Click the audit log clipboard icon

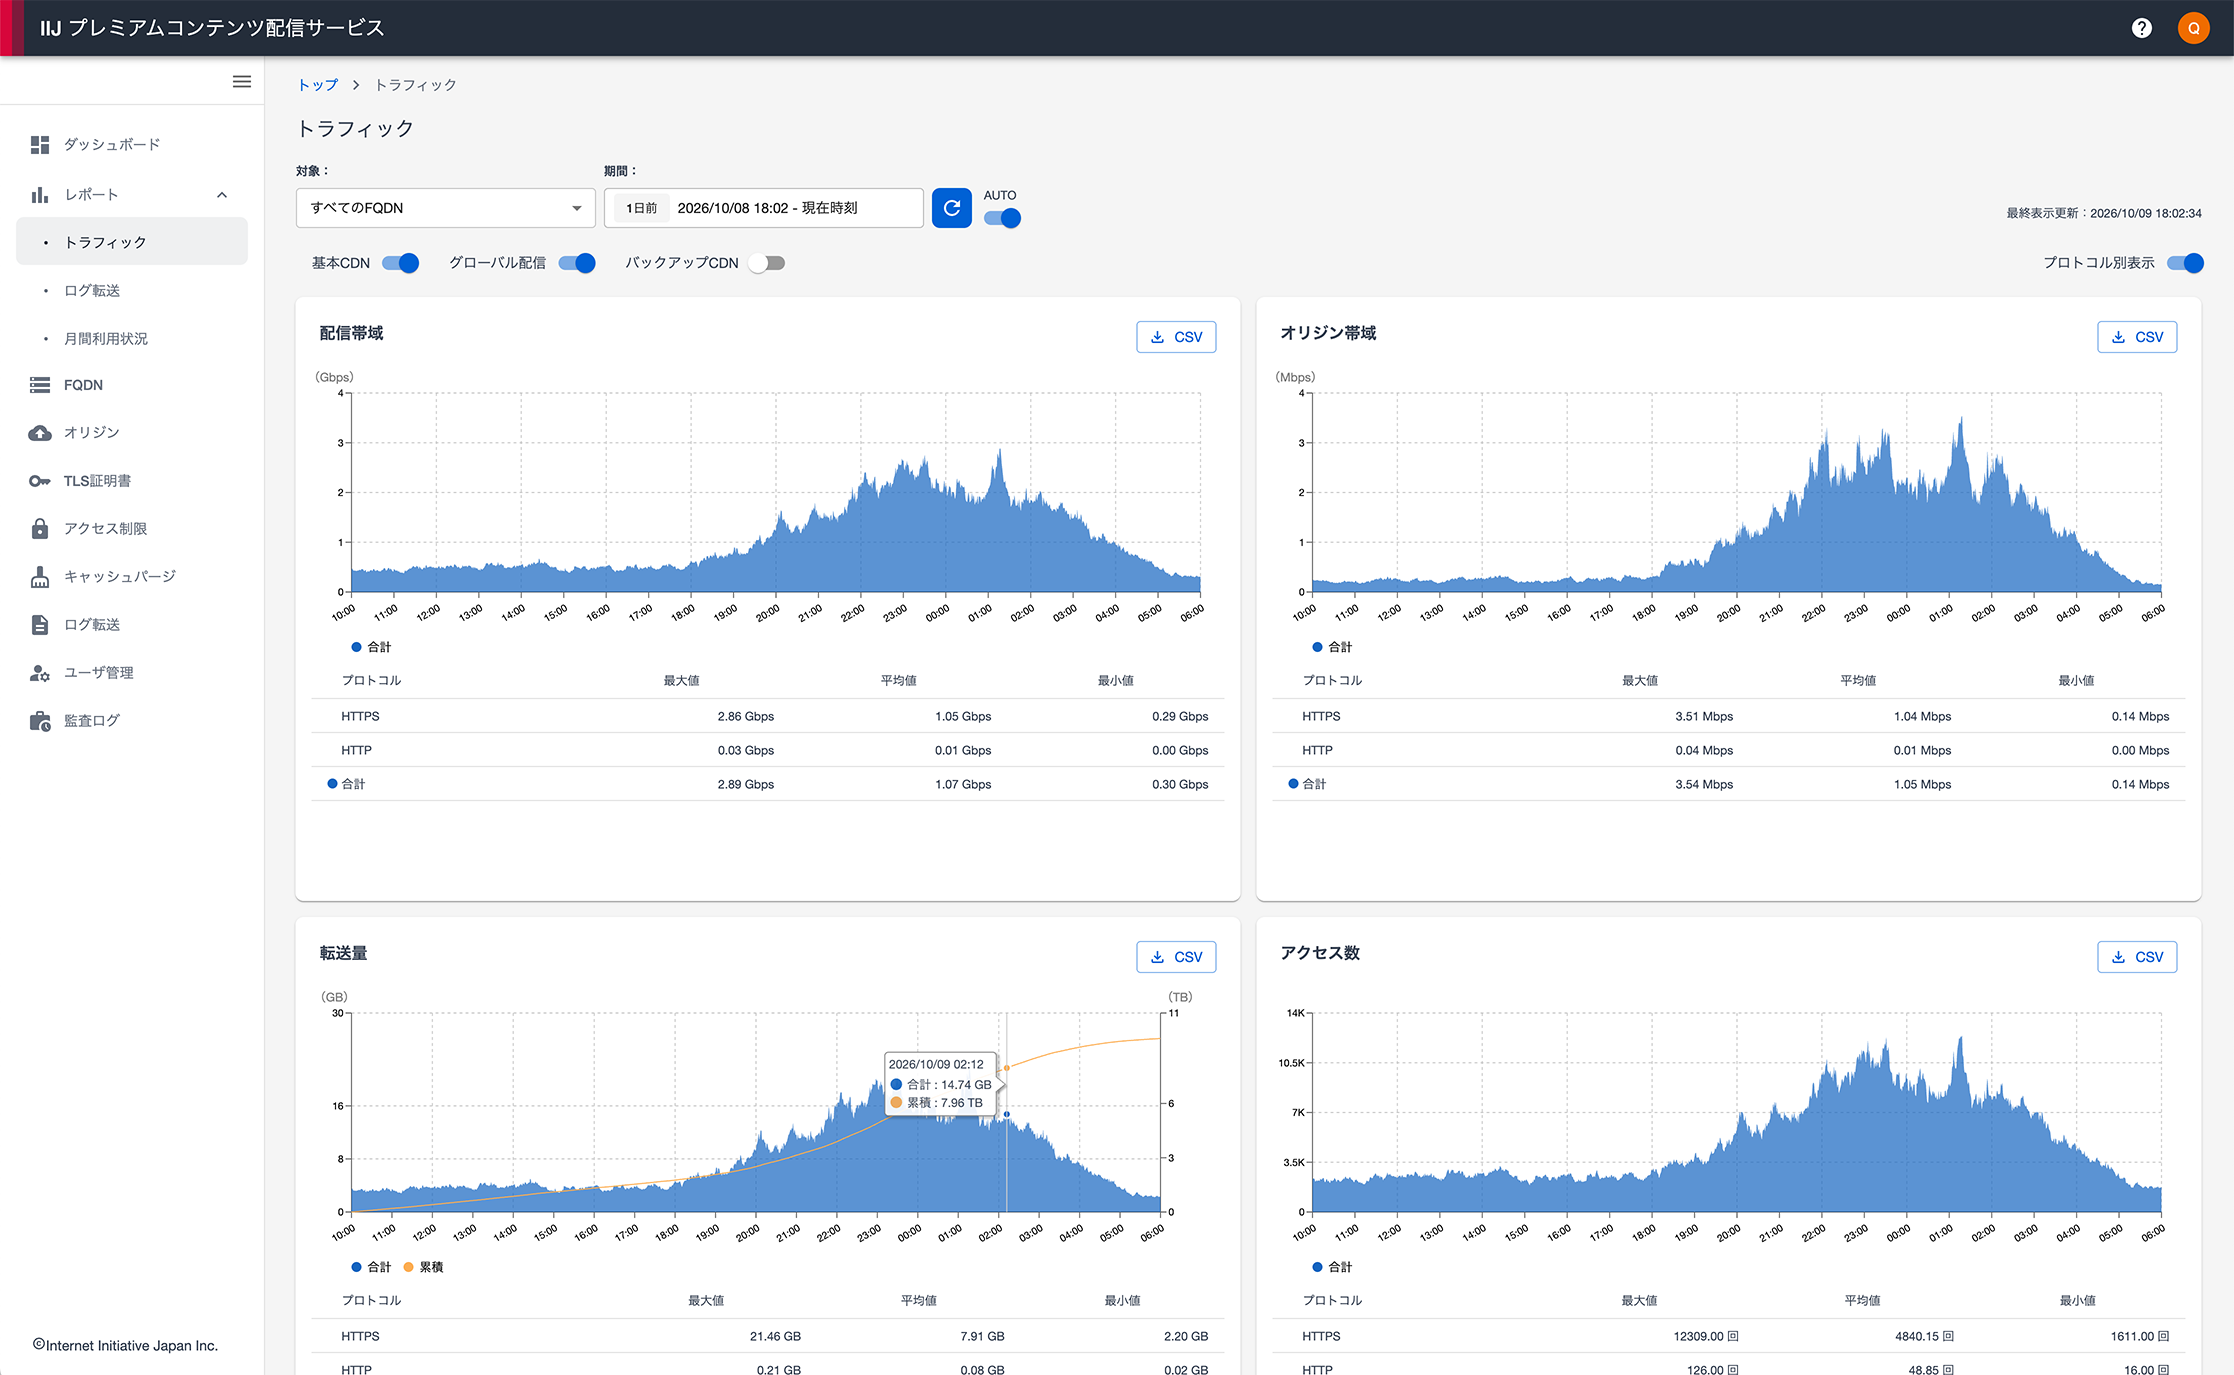[40, 721]
